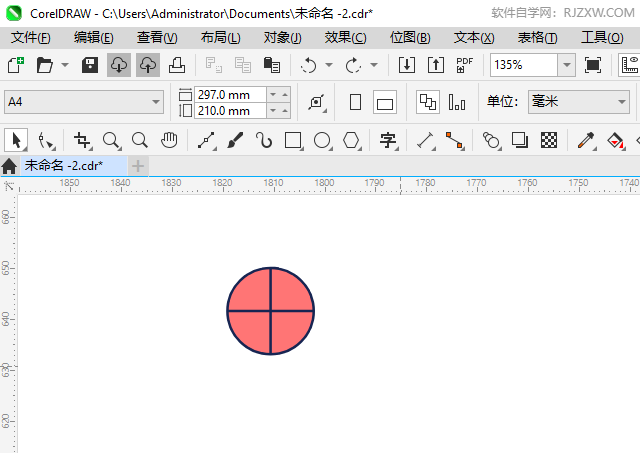Click the Publish to PDF icon

tap(464, 65)
